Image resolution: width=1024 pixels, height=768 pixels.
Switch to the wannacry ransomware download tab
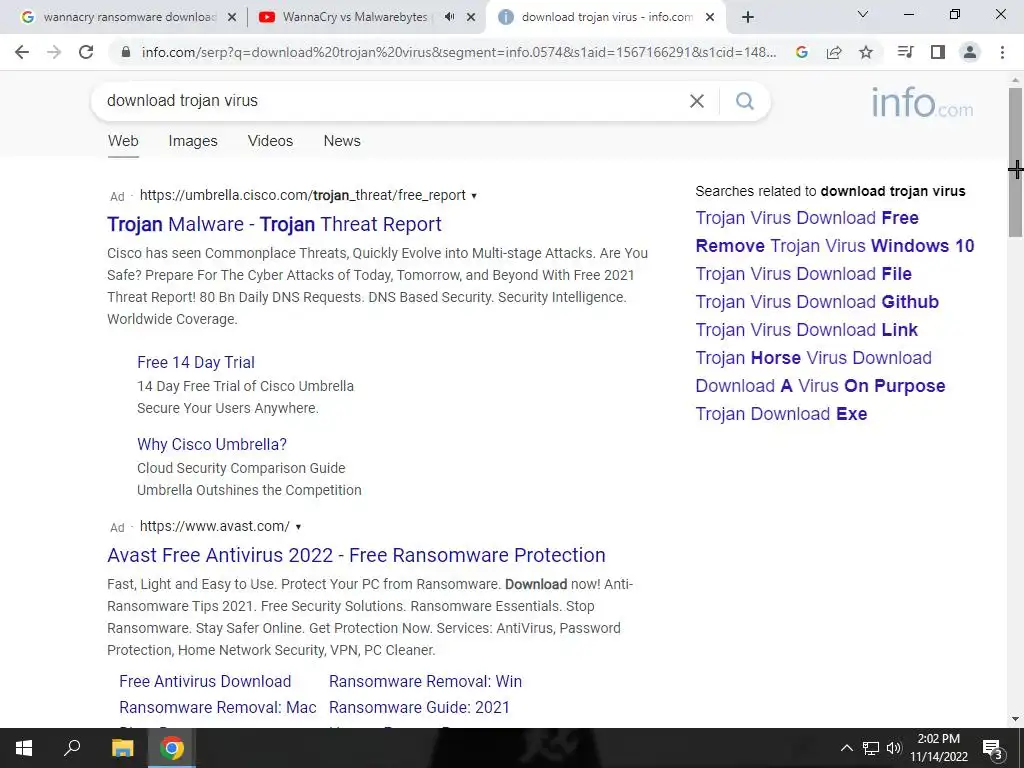tap(129, 17)
